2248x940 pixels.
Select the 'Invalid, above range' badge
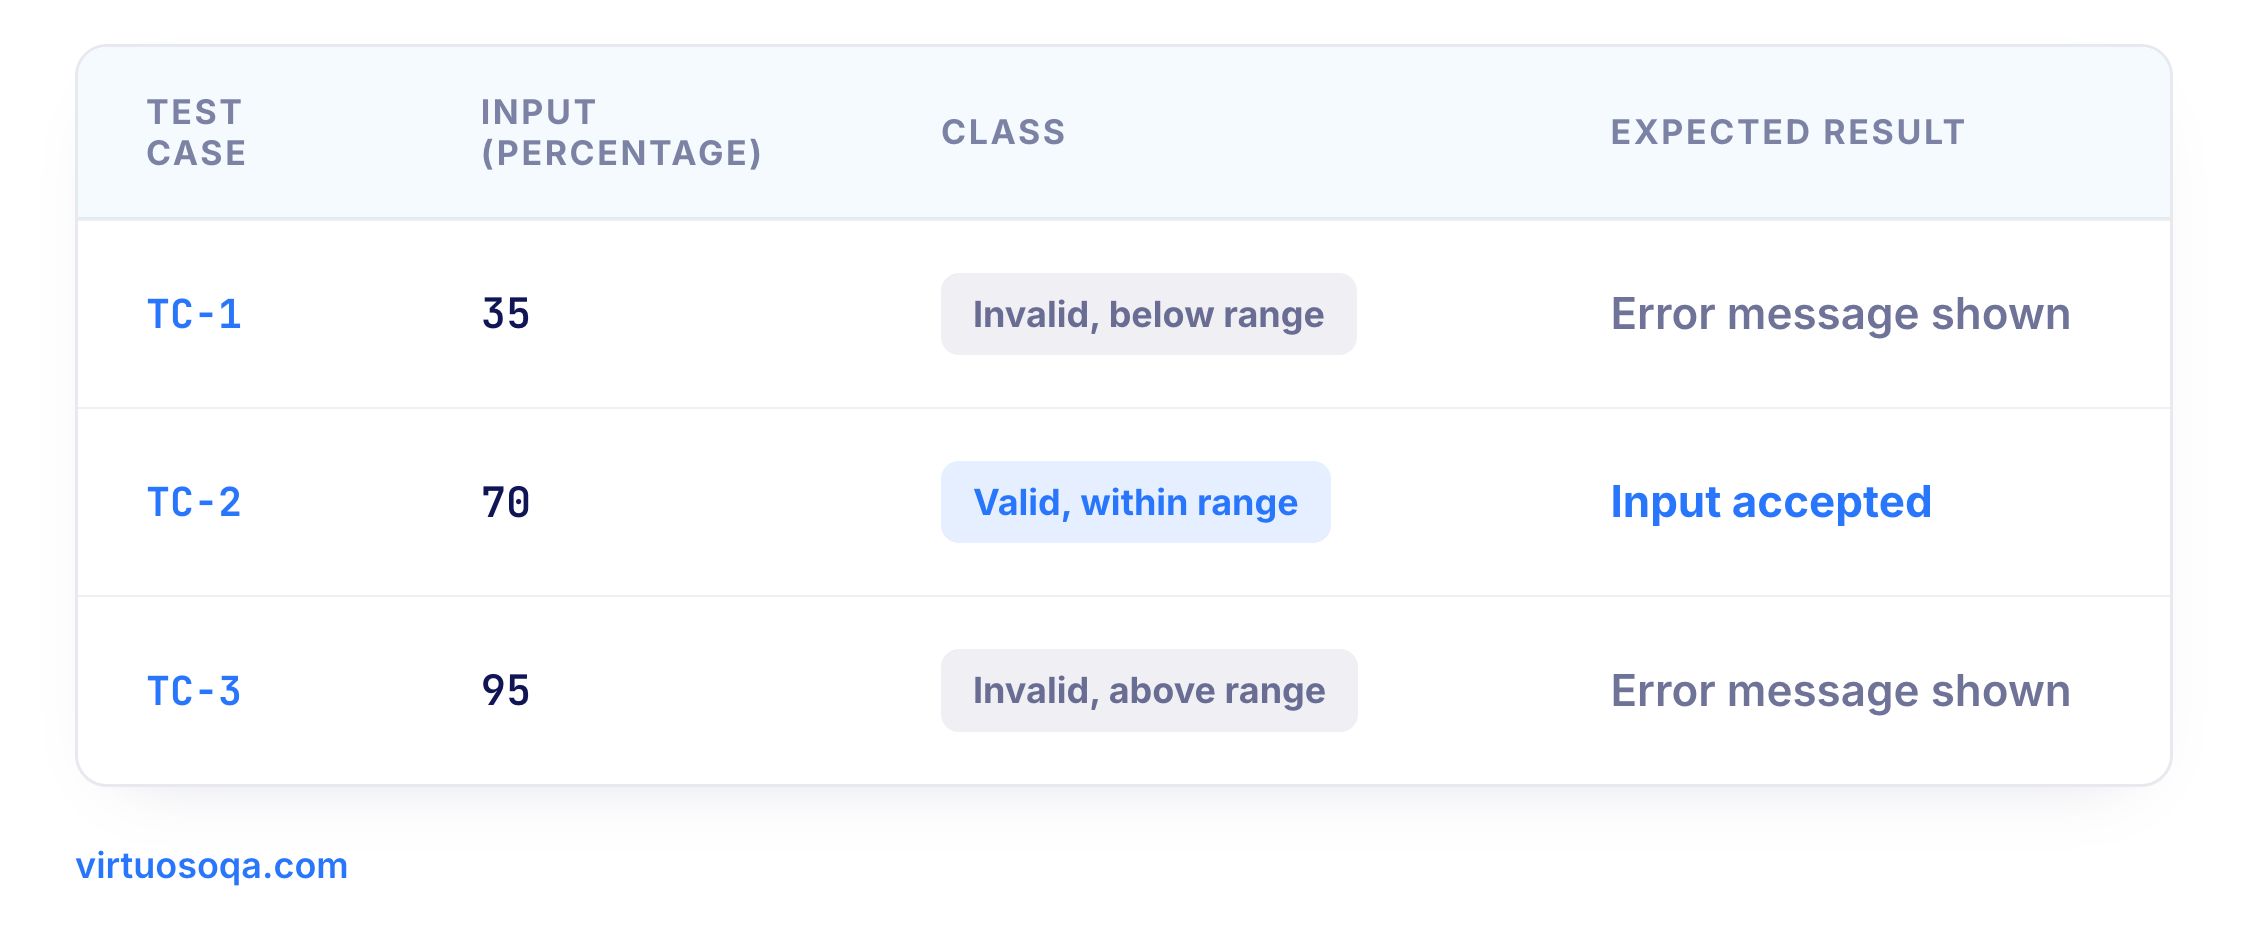pyautogui.click(x=1149, y=691)
